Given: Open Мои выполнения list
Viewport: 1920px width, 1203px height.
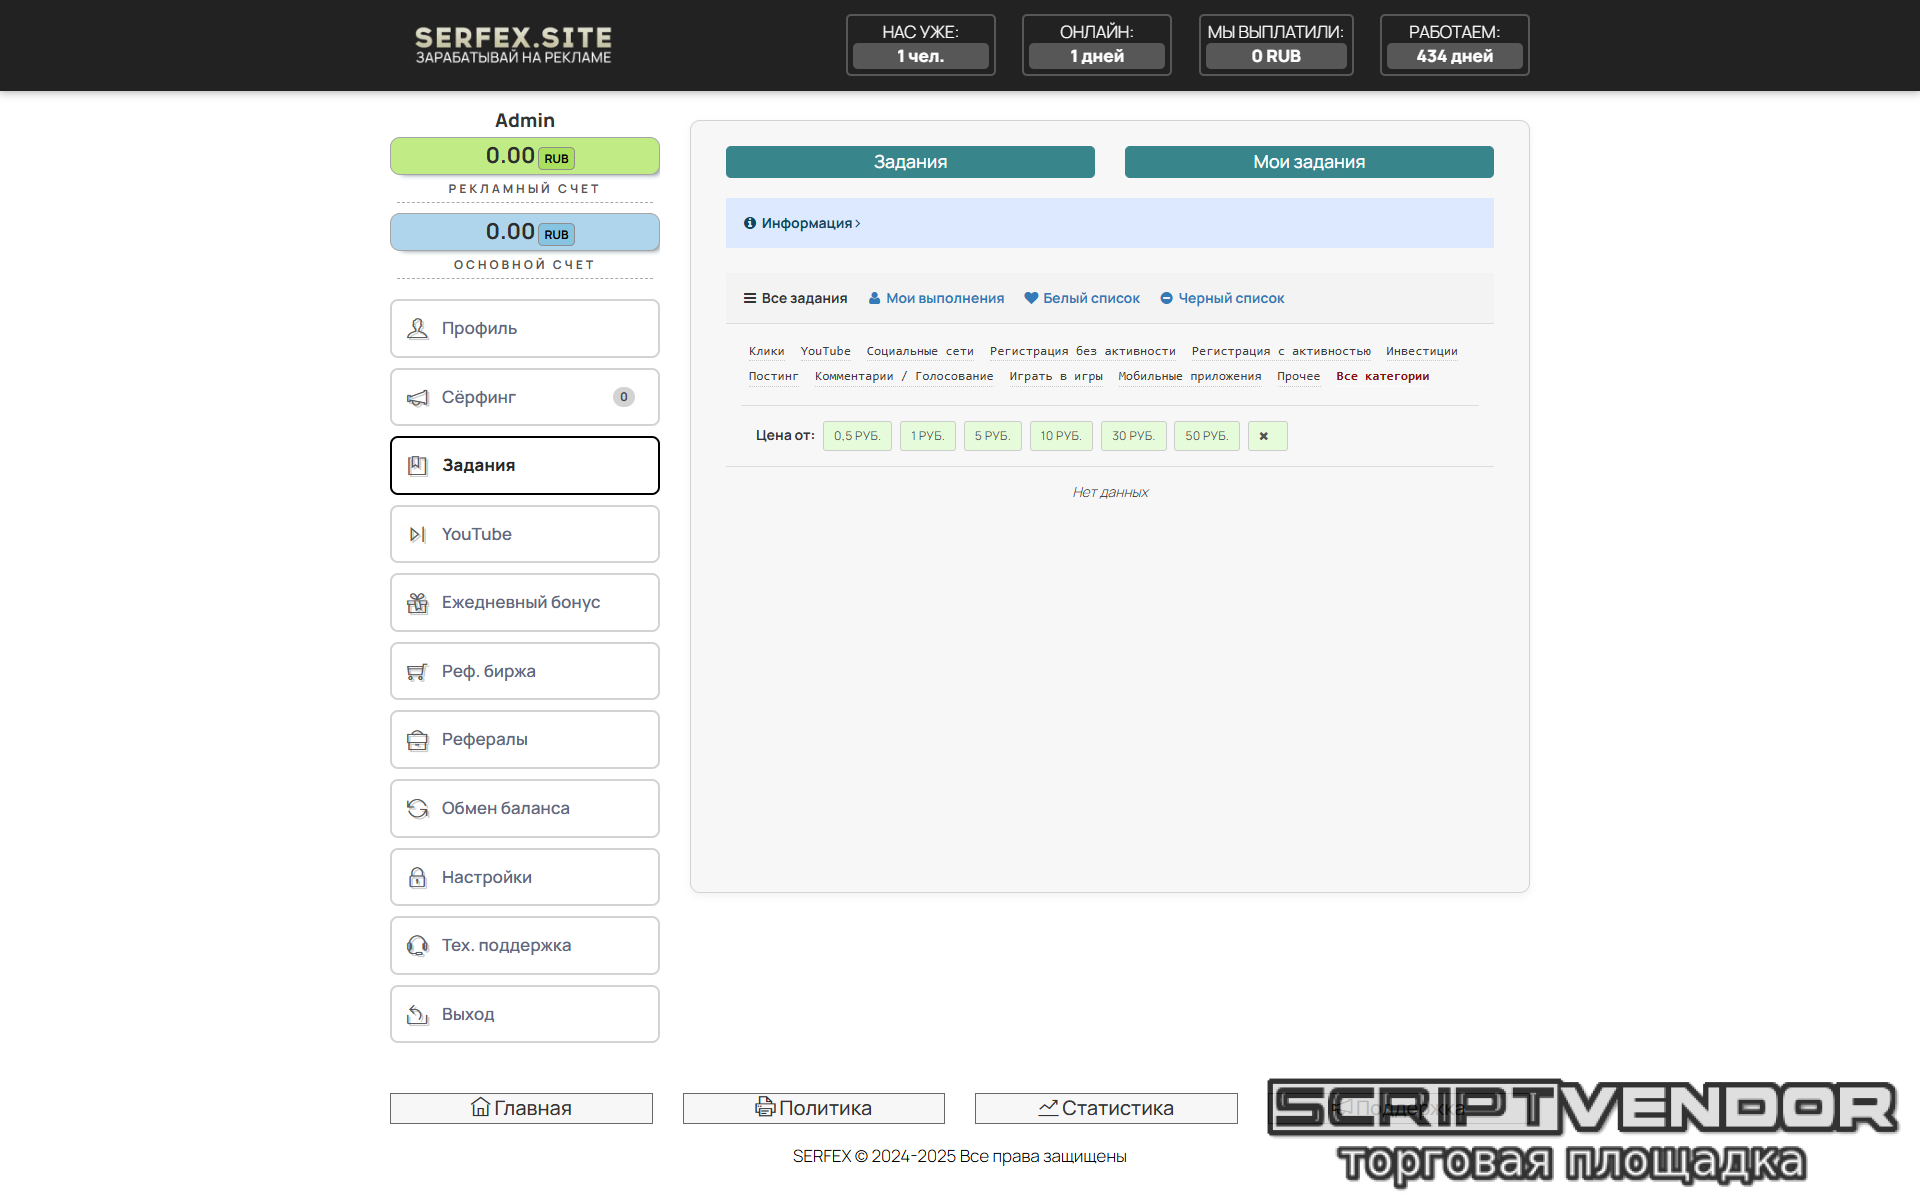Looking at the screenshot, I should (x=936, y=298).
